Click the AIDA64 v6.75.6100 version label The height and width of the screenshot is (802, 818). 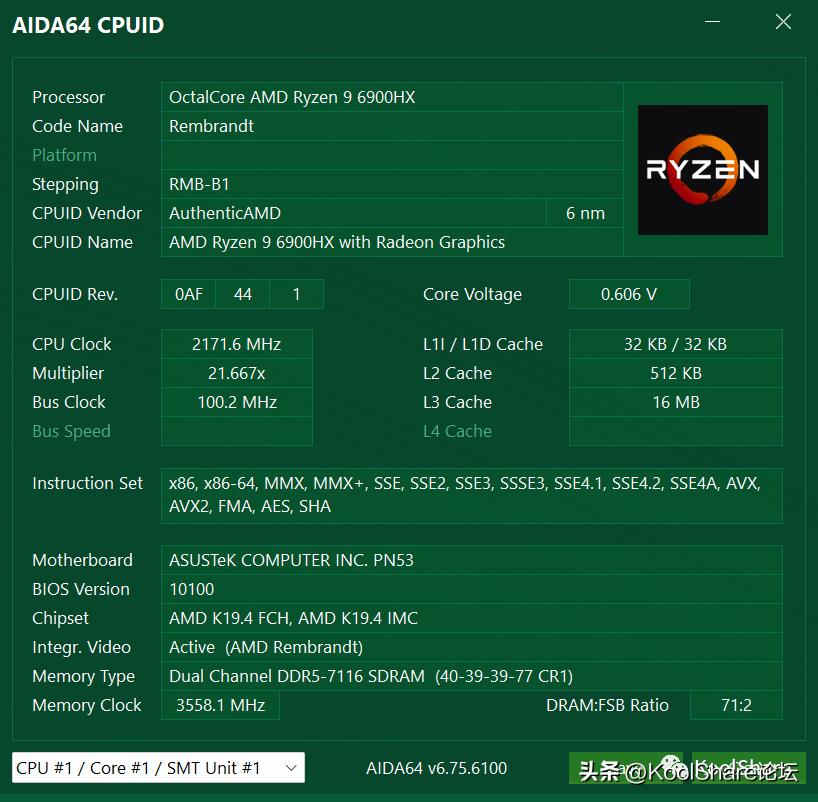pos(437,768)
